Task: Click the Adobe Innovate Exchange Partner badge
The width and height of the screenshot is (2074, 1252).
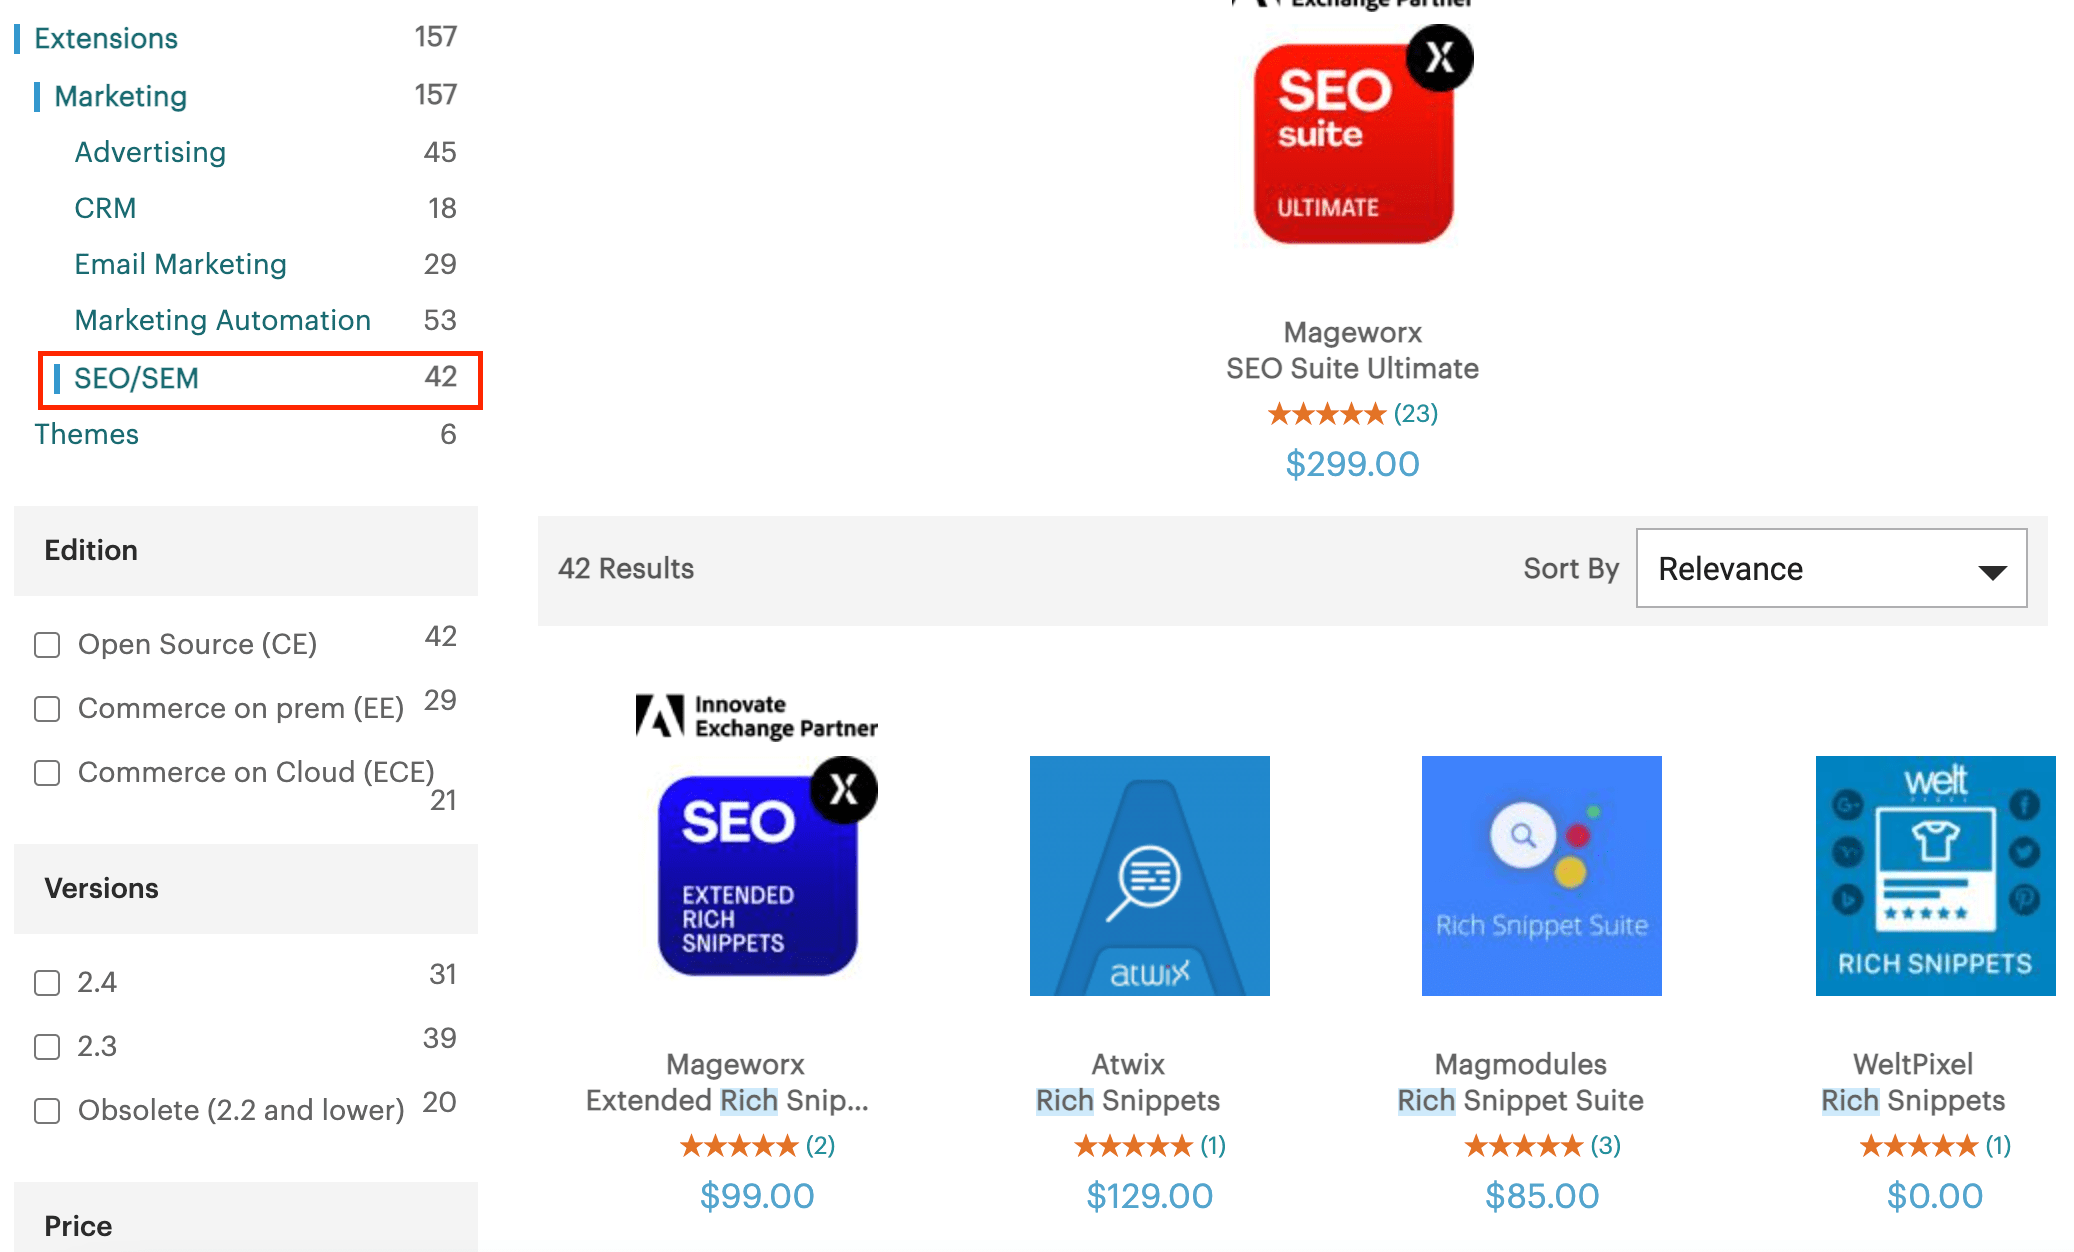Action: [757, 717]
